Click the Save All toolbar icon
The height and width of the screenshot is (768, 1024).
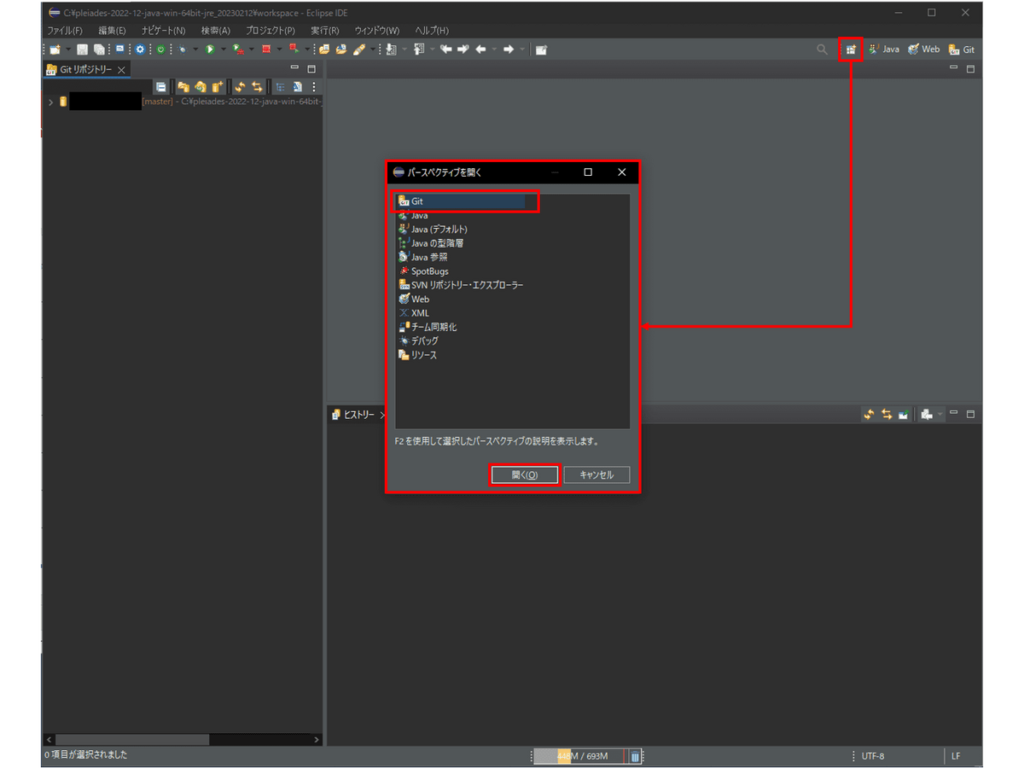[x=99, y=50]
